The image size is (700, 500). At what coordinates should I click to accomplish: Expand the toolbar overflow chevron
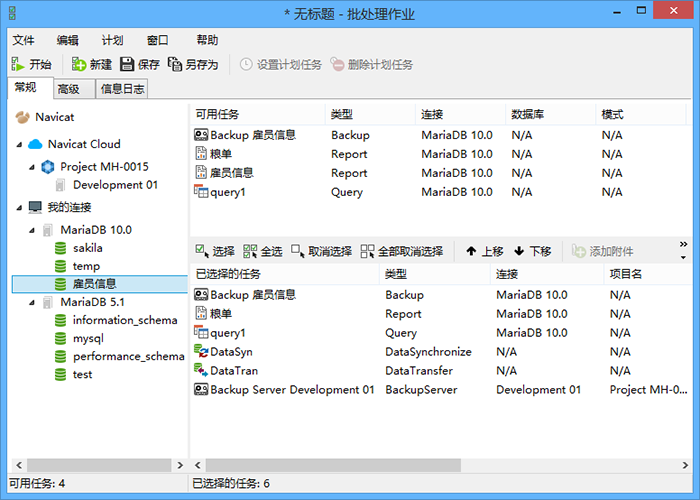pyautogui.click(x=683, y=244)
